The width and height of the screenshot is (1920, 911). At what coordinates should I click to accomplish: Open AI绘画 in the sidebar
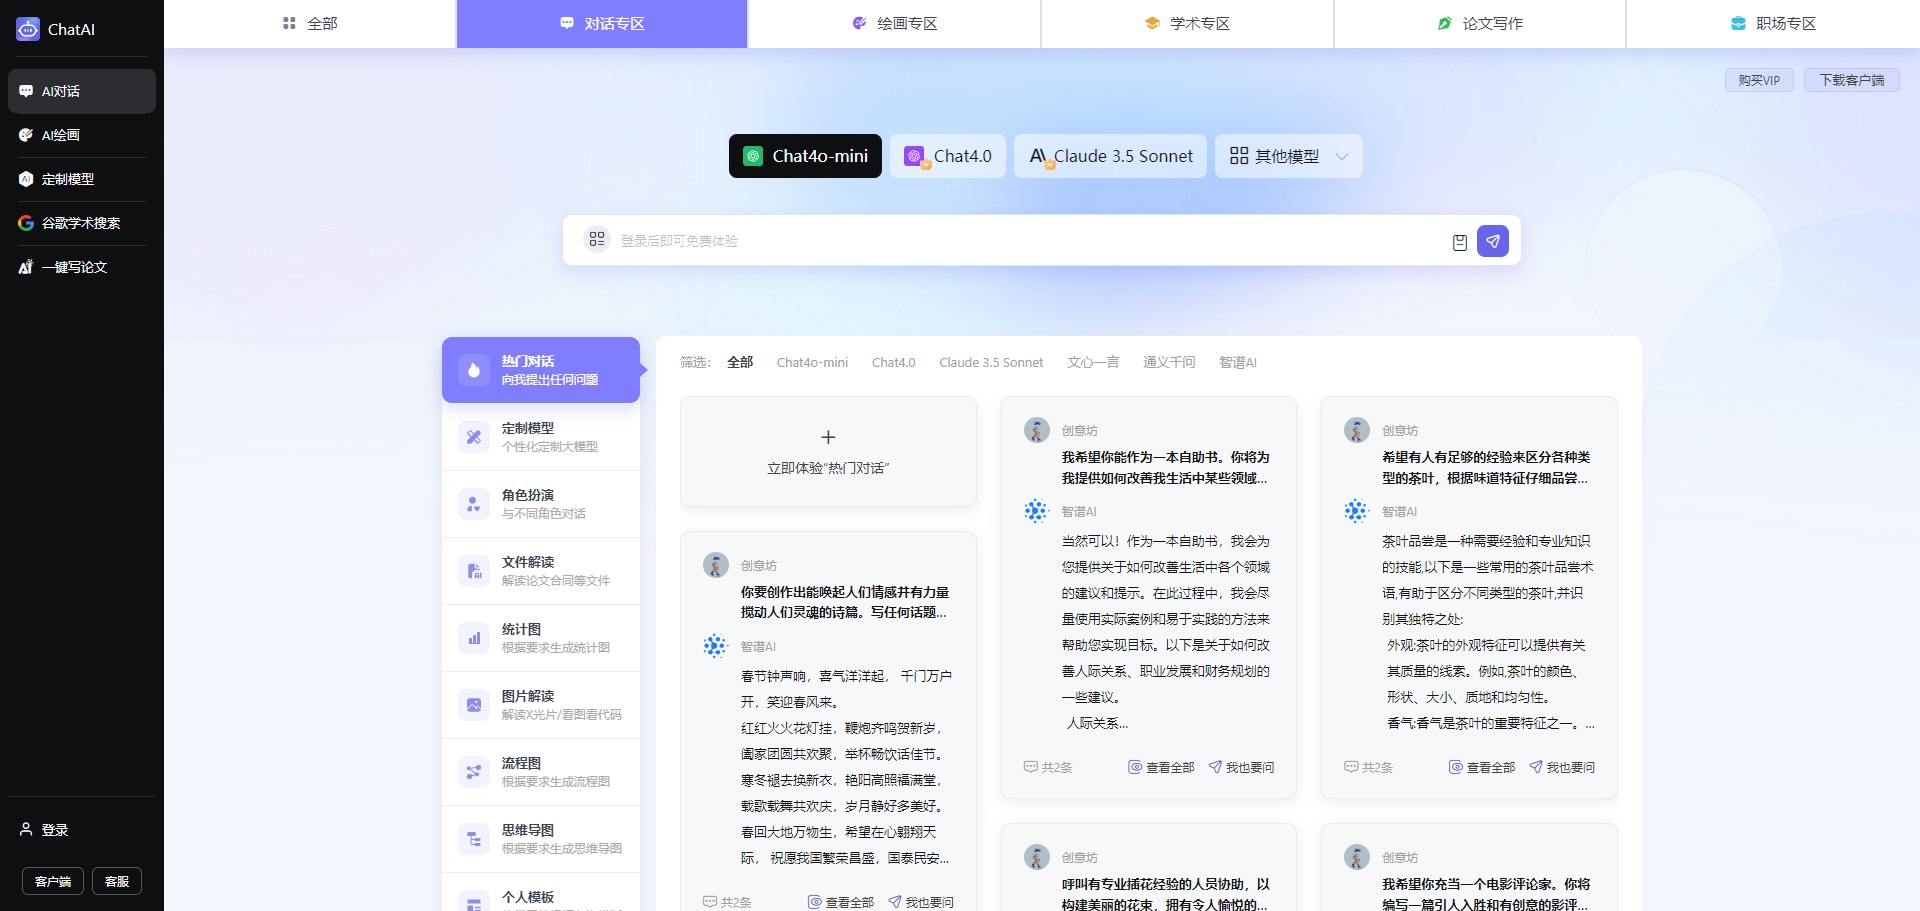82,135
